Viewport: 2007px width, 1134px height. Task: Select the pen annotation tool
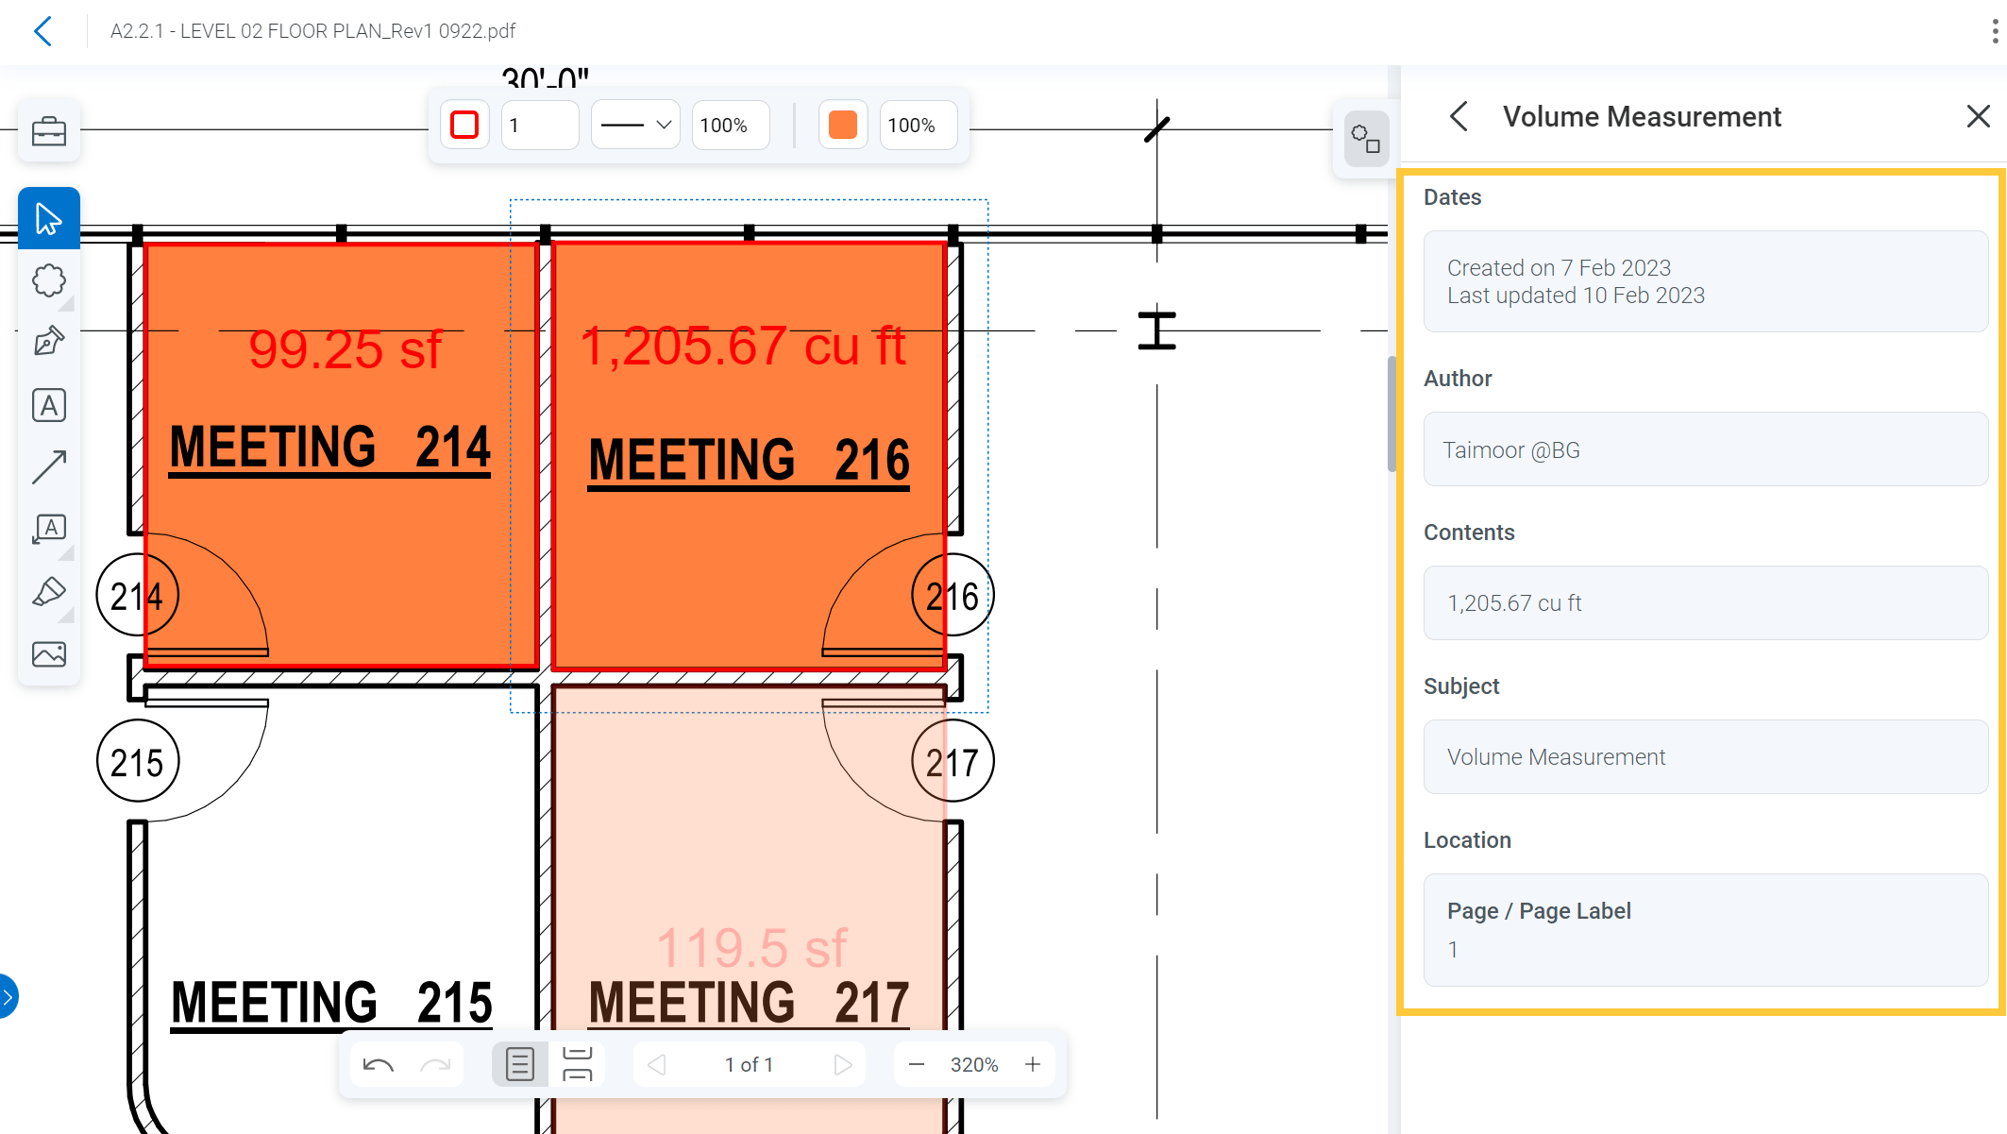(48, 342)
